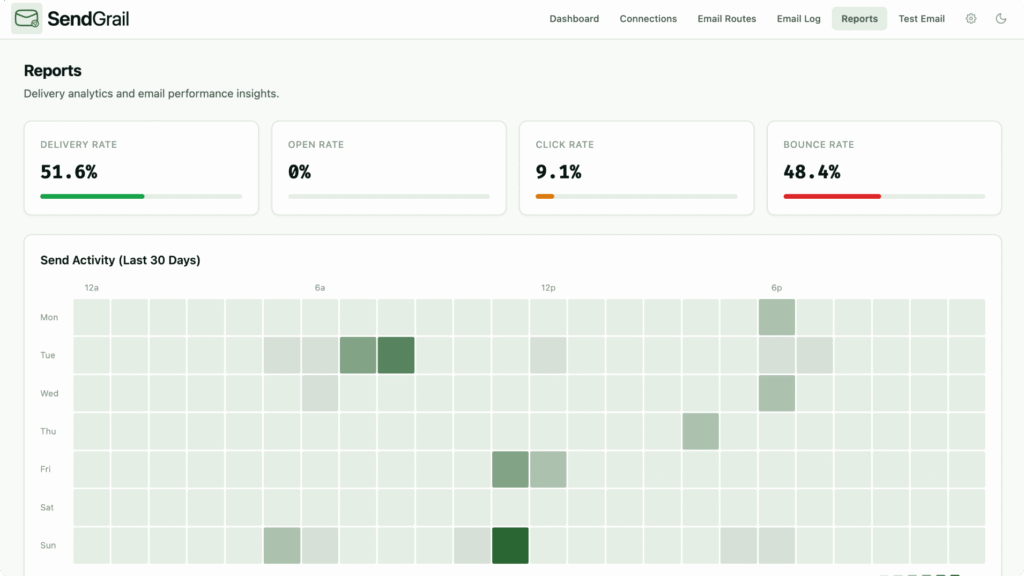Click the green Delivery Rate progress bar

point(92,196)
